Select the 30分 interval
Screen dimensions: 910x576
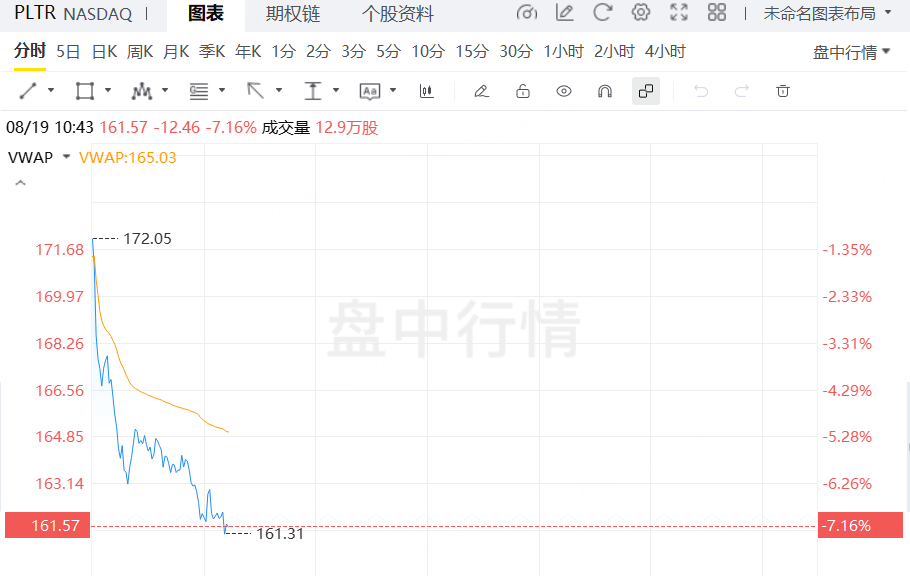[x=516, y=52]
